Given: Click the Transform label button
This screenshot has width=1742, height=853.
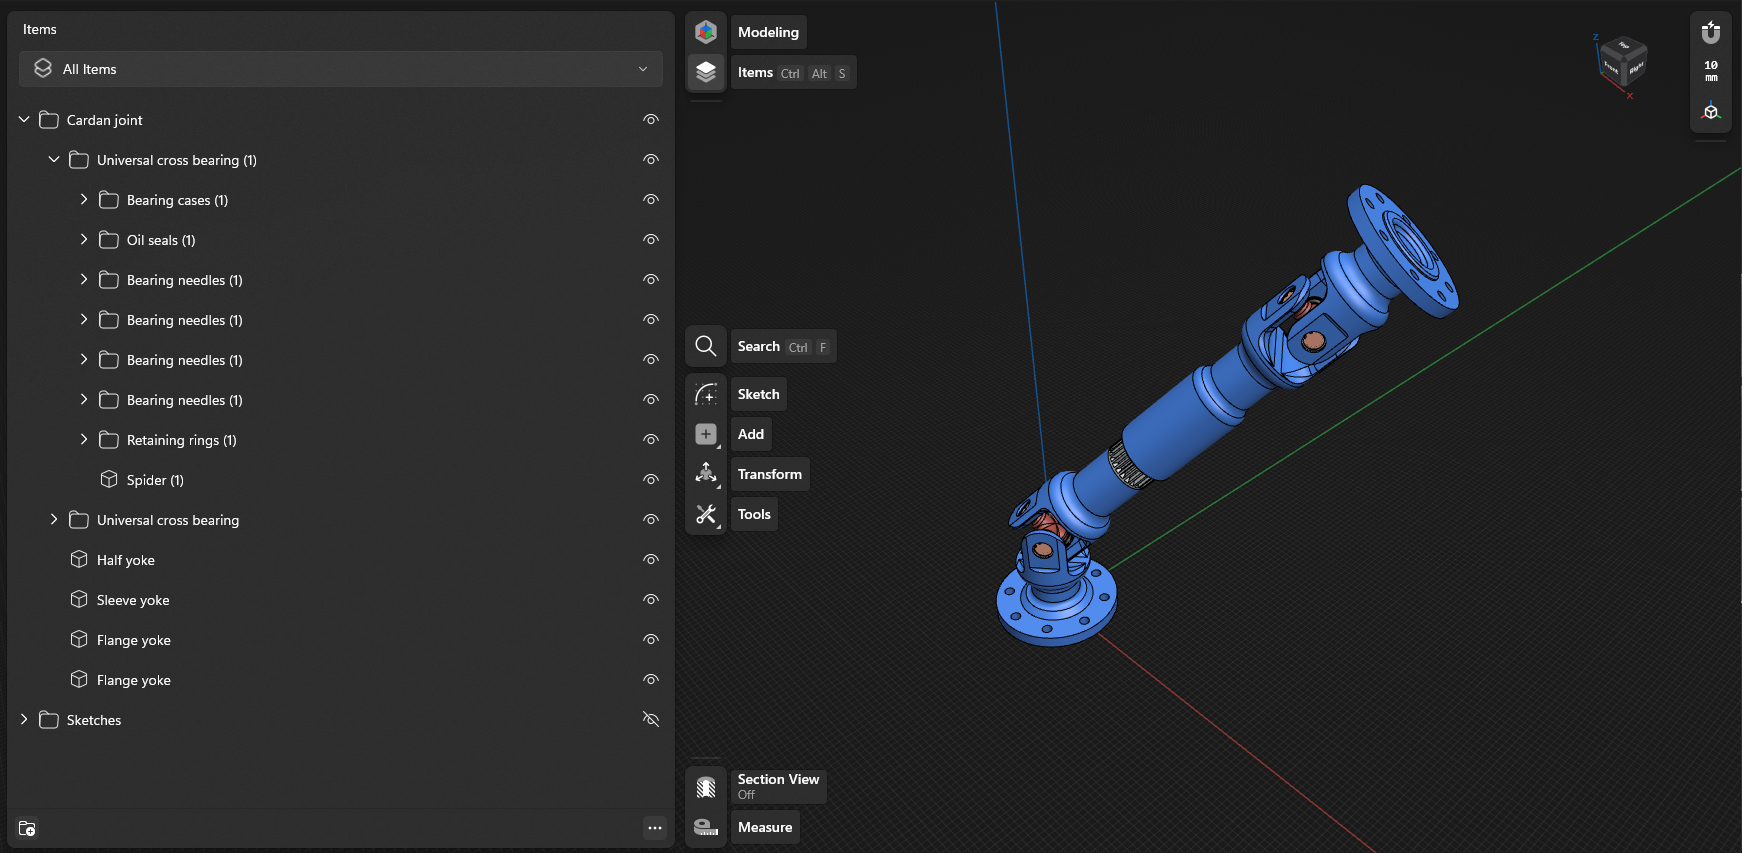Looking at the screenshot, I should pyautogui.click(x=770, y=474).
